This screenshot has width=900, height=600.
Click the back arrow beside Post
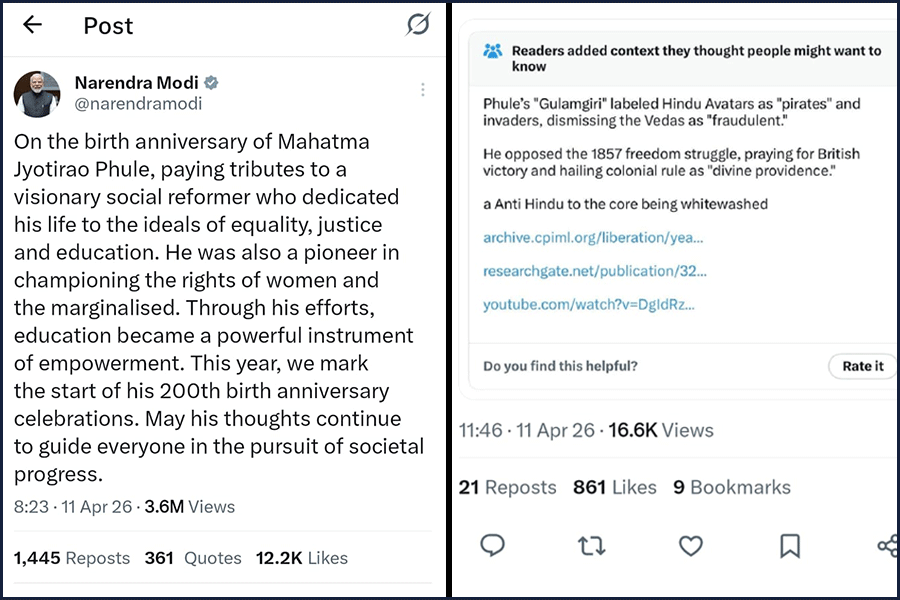pos(32,25)
